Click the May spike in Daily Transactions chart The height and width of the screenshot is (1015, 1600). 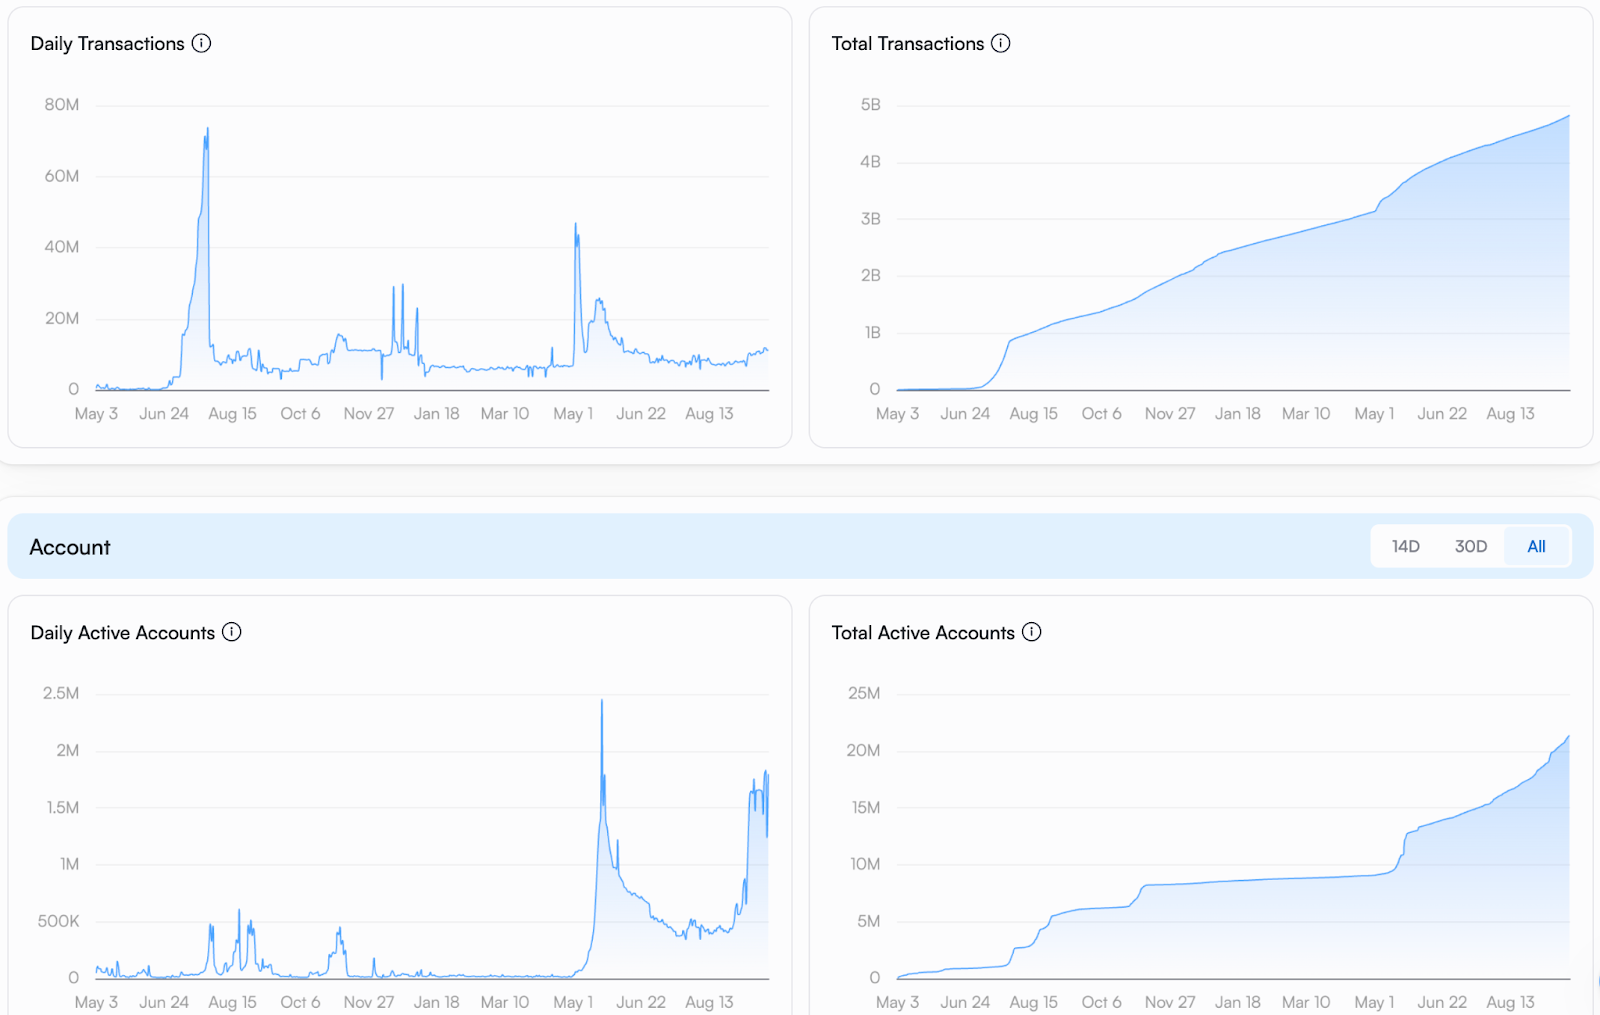[576, 226]
